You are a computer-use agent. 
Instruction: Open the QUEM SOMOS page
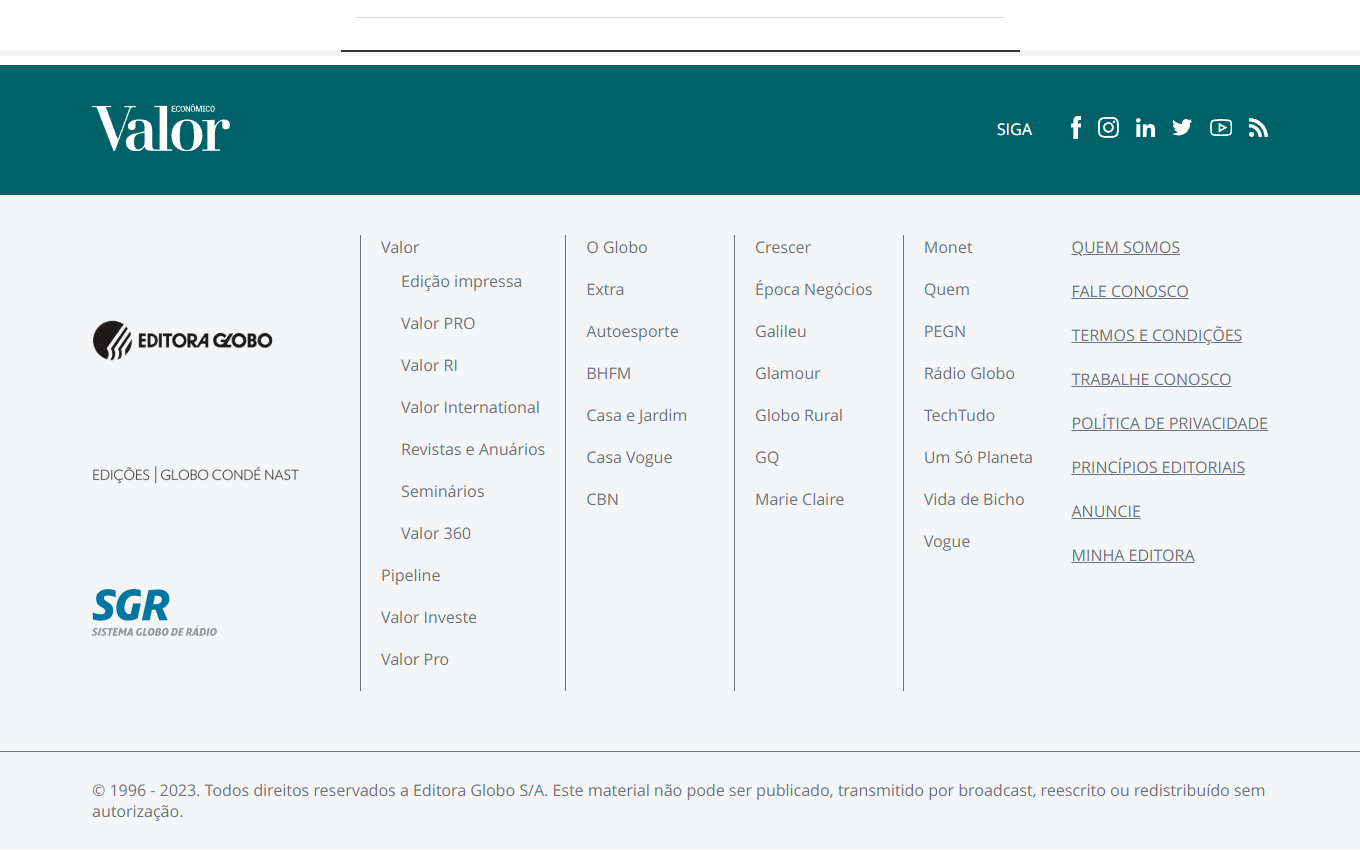1125,248
